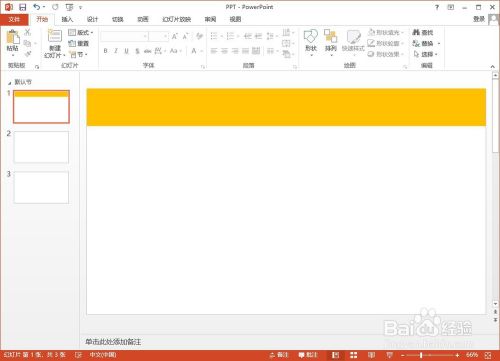Screen dimensions: 500x361
Task: Open the Shapes gallery icon
Action: pyautogui.click(x=311, y=36)
